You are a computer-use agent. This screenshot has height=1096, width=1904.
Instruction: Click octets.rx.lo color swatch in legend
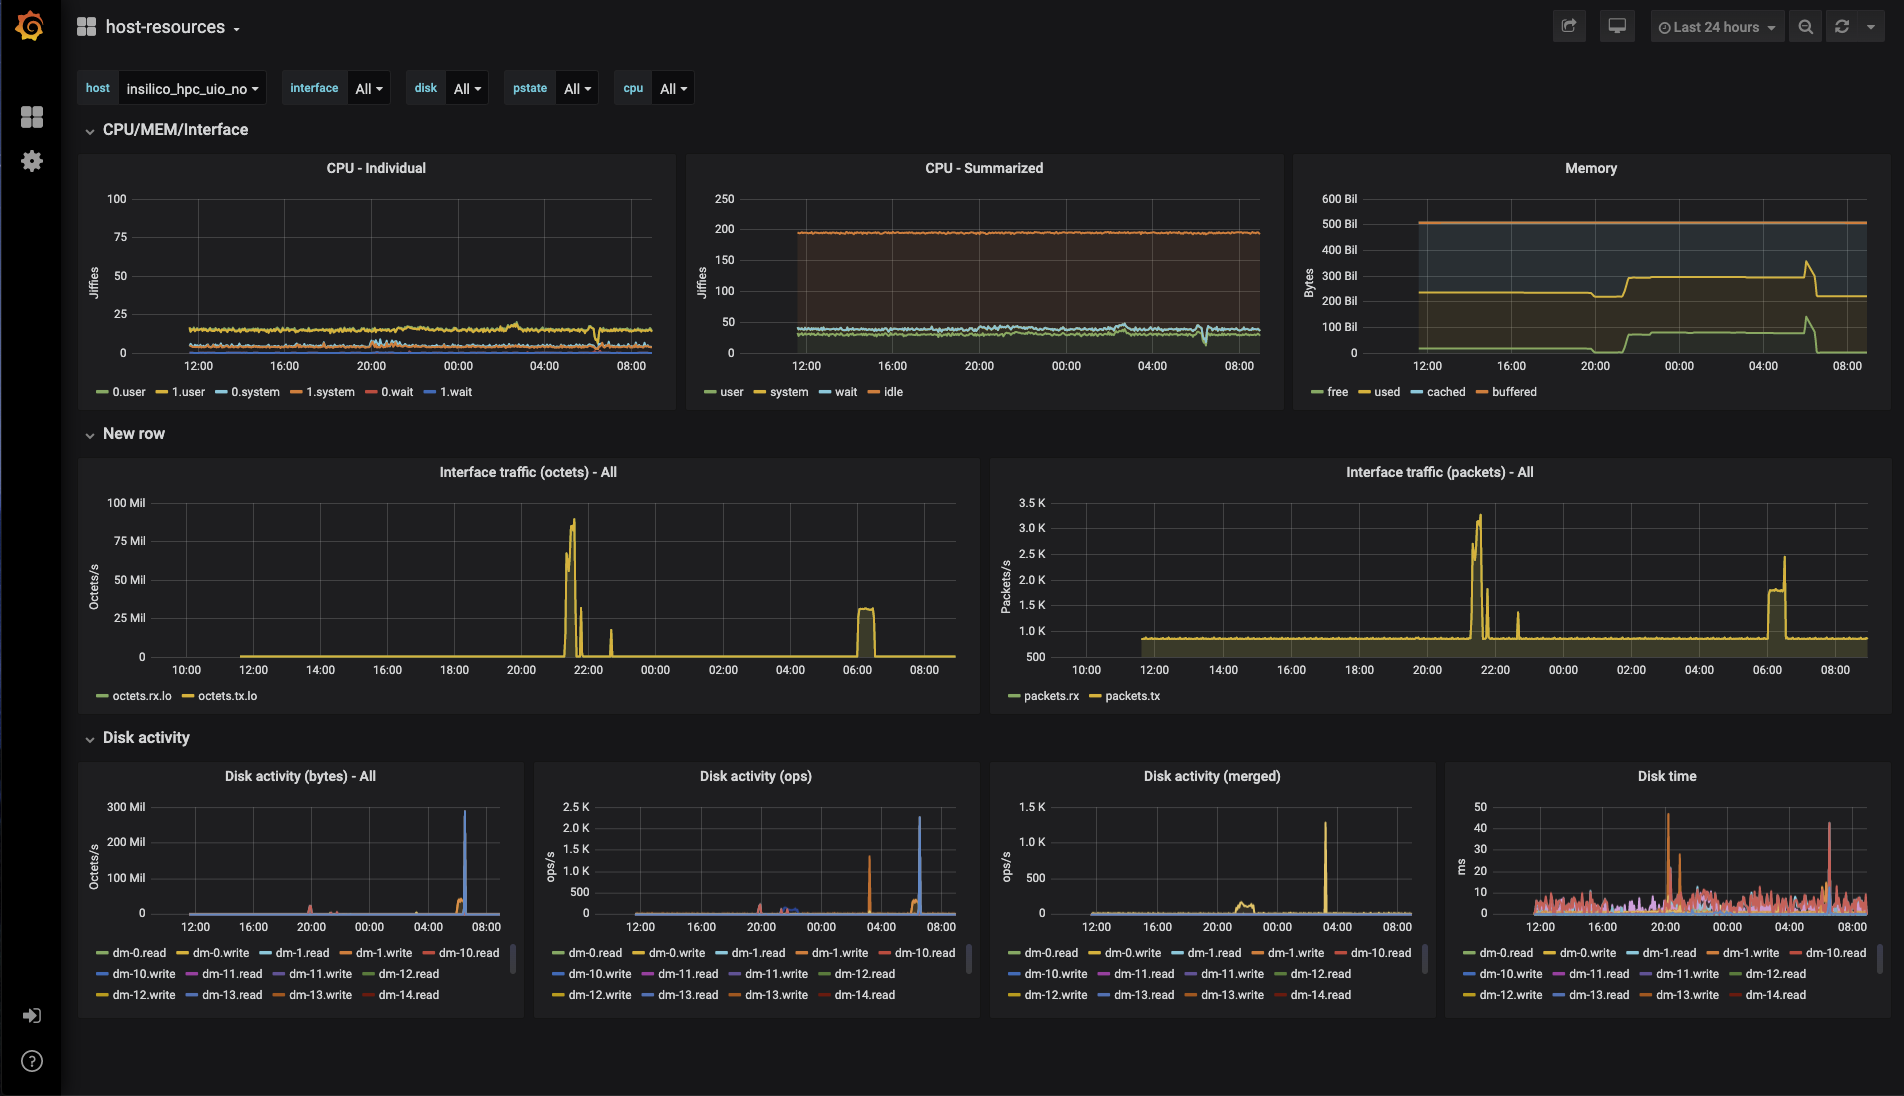pos(102,696)
